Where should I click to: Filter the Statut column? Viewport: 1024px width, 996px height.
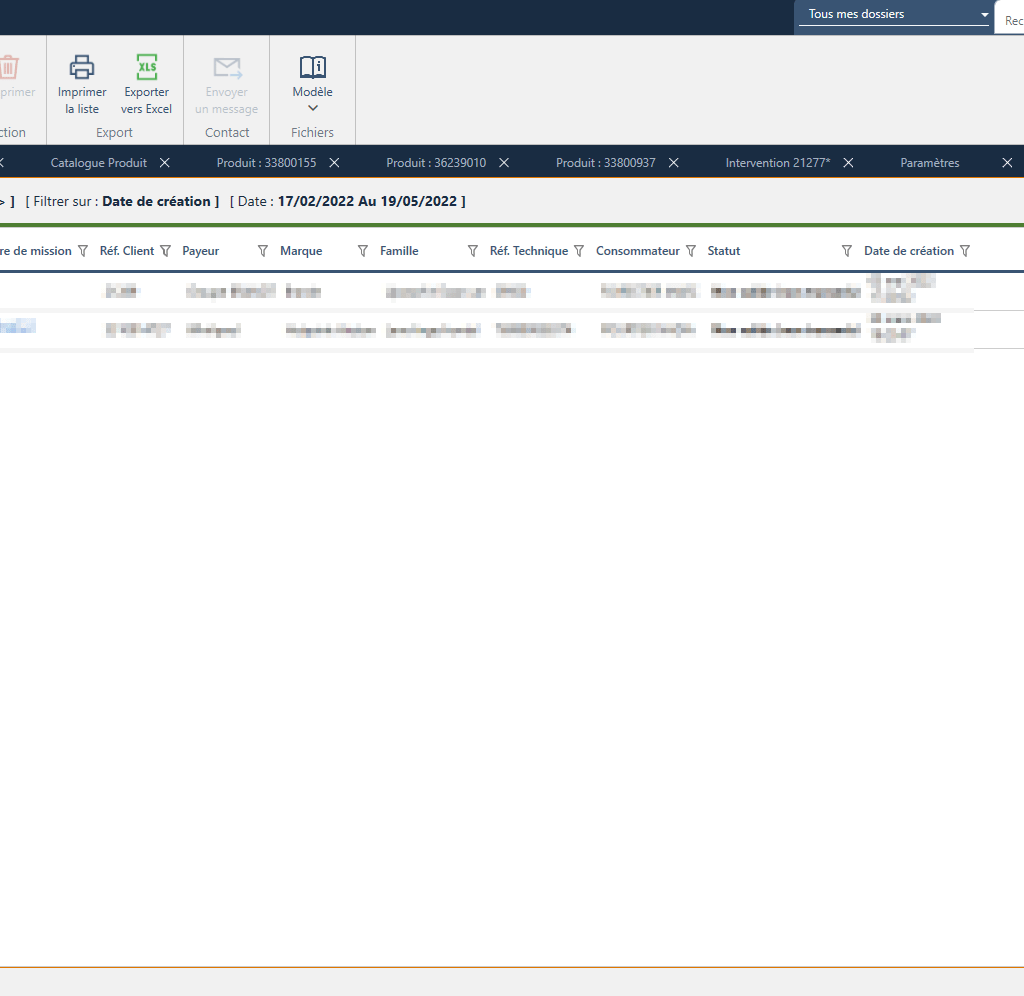847,251
